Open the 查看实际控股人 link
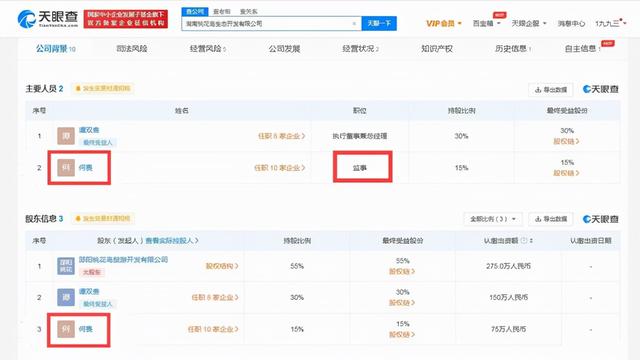This screenshot has width=640, height=360. pos(172,240)
